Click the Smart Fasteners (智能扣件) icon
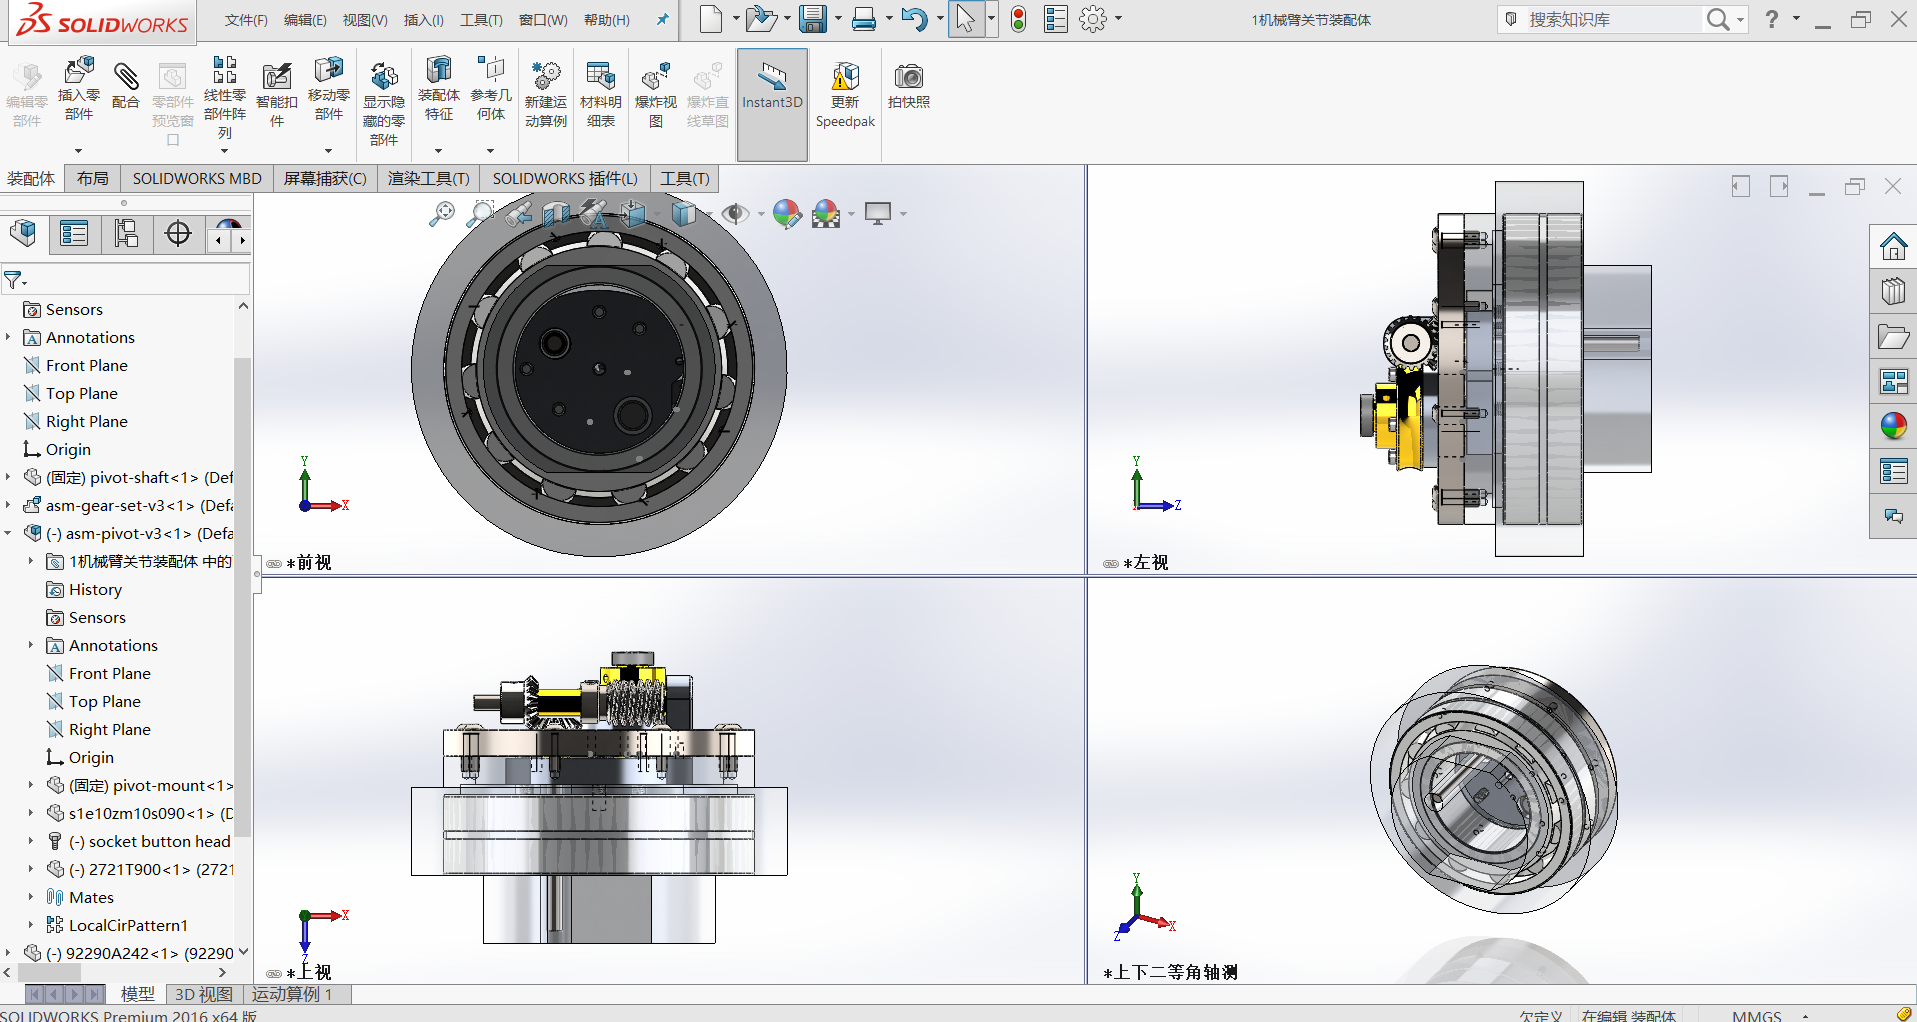 277,76
